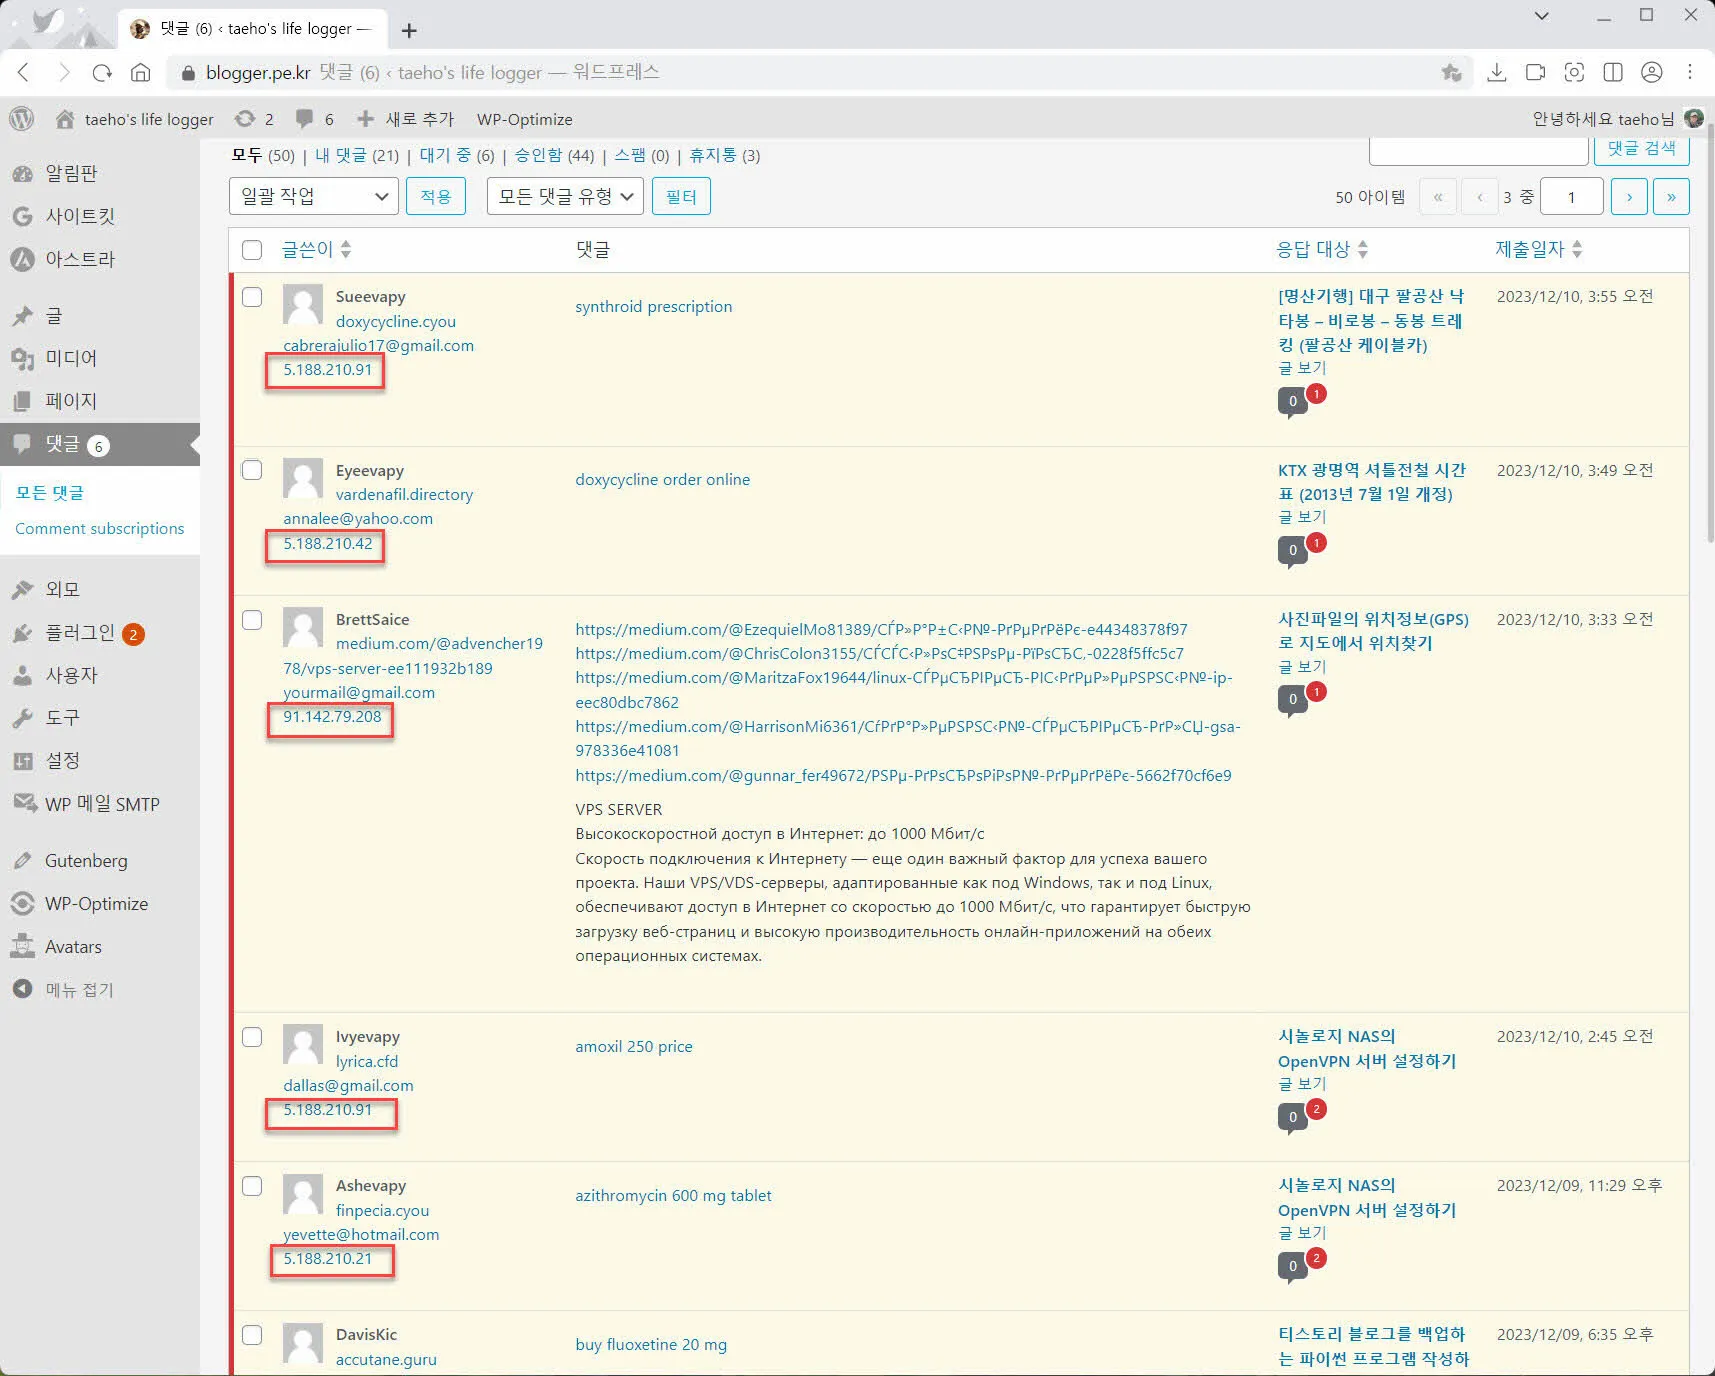This screenshot has width=1715, height=1376.
Task: Open the 일괄 작업 bulk actions dropdown
Action: coord(313,196)
